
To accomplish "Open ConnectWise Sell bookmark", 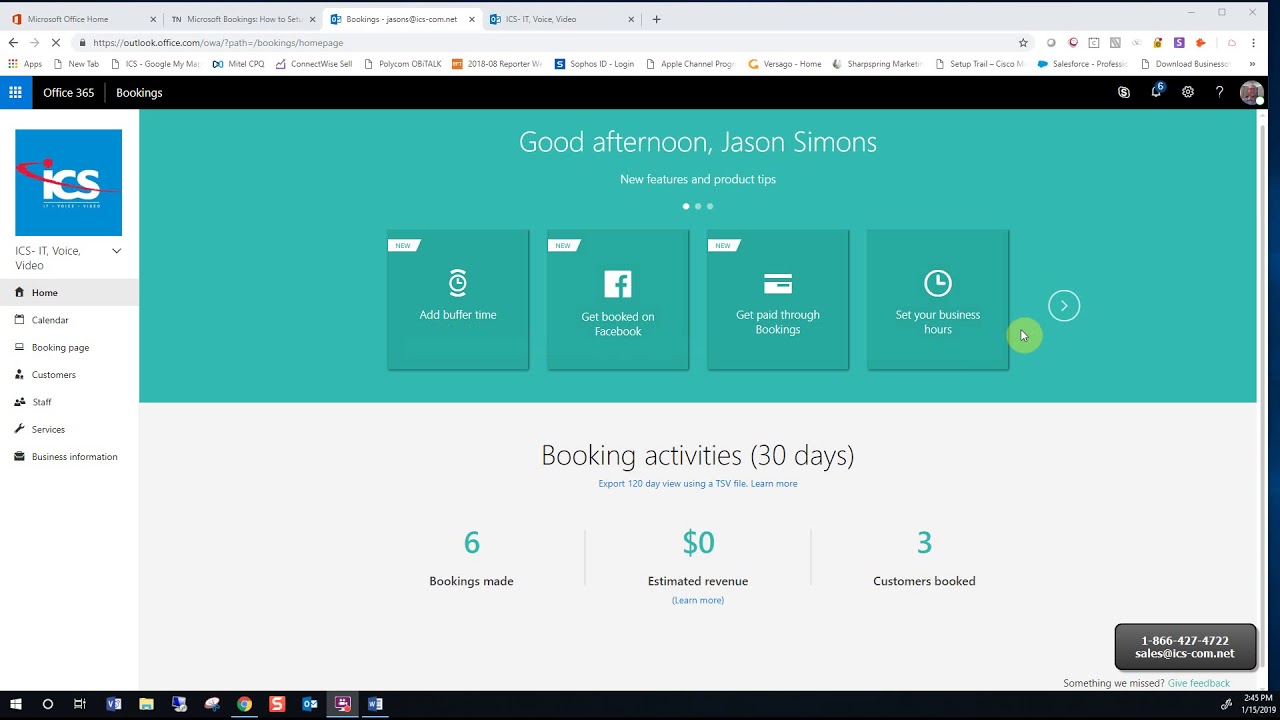I will 313,64.
